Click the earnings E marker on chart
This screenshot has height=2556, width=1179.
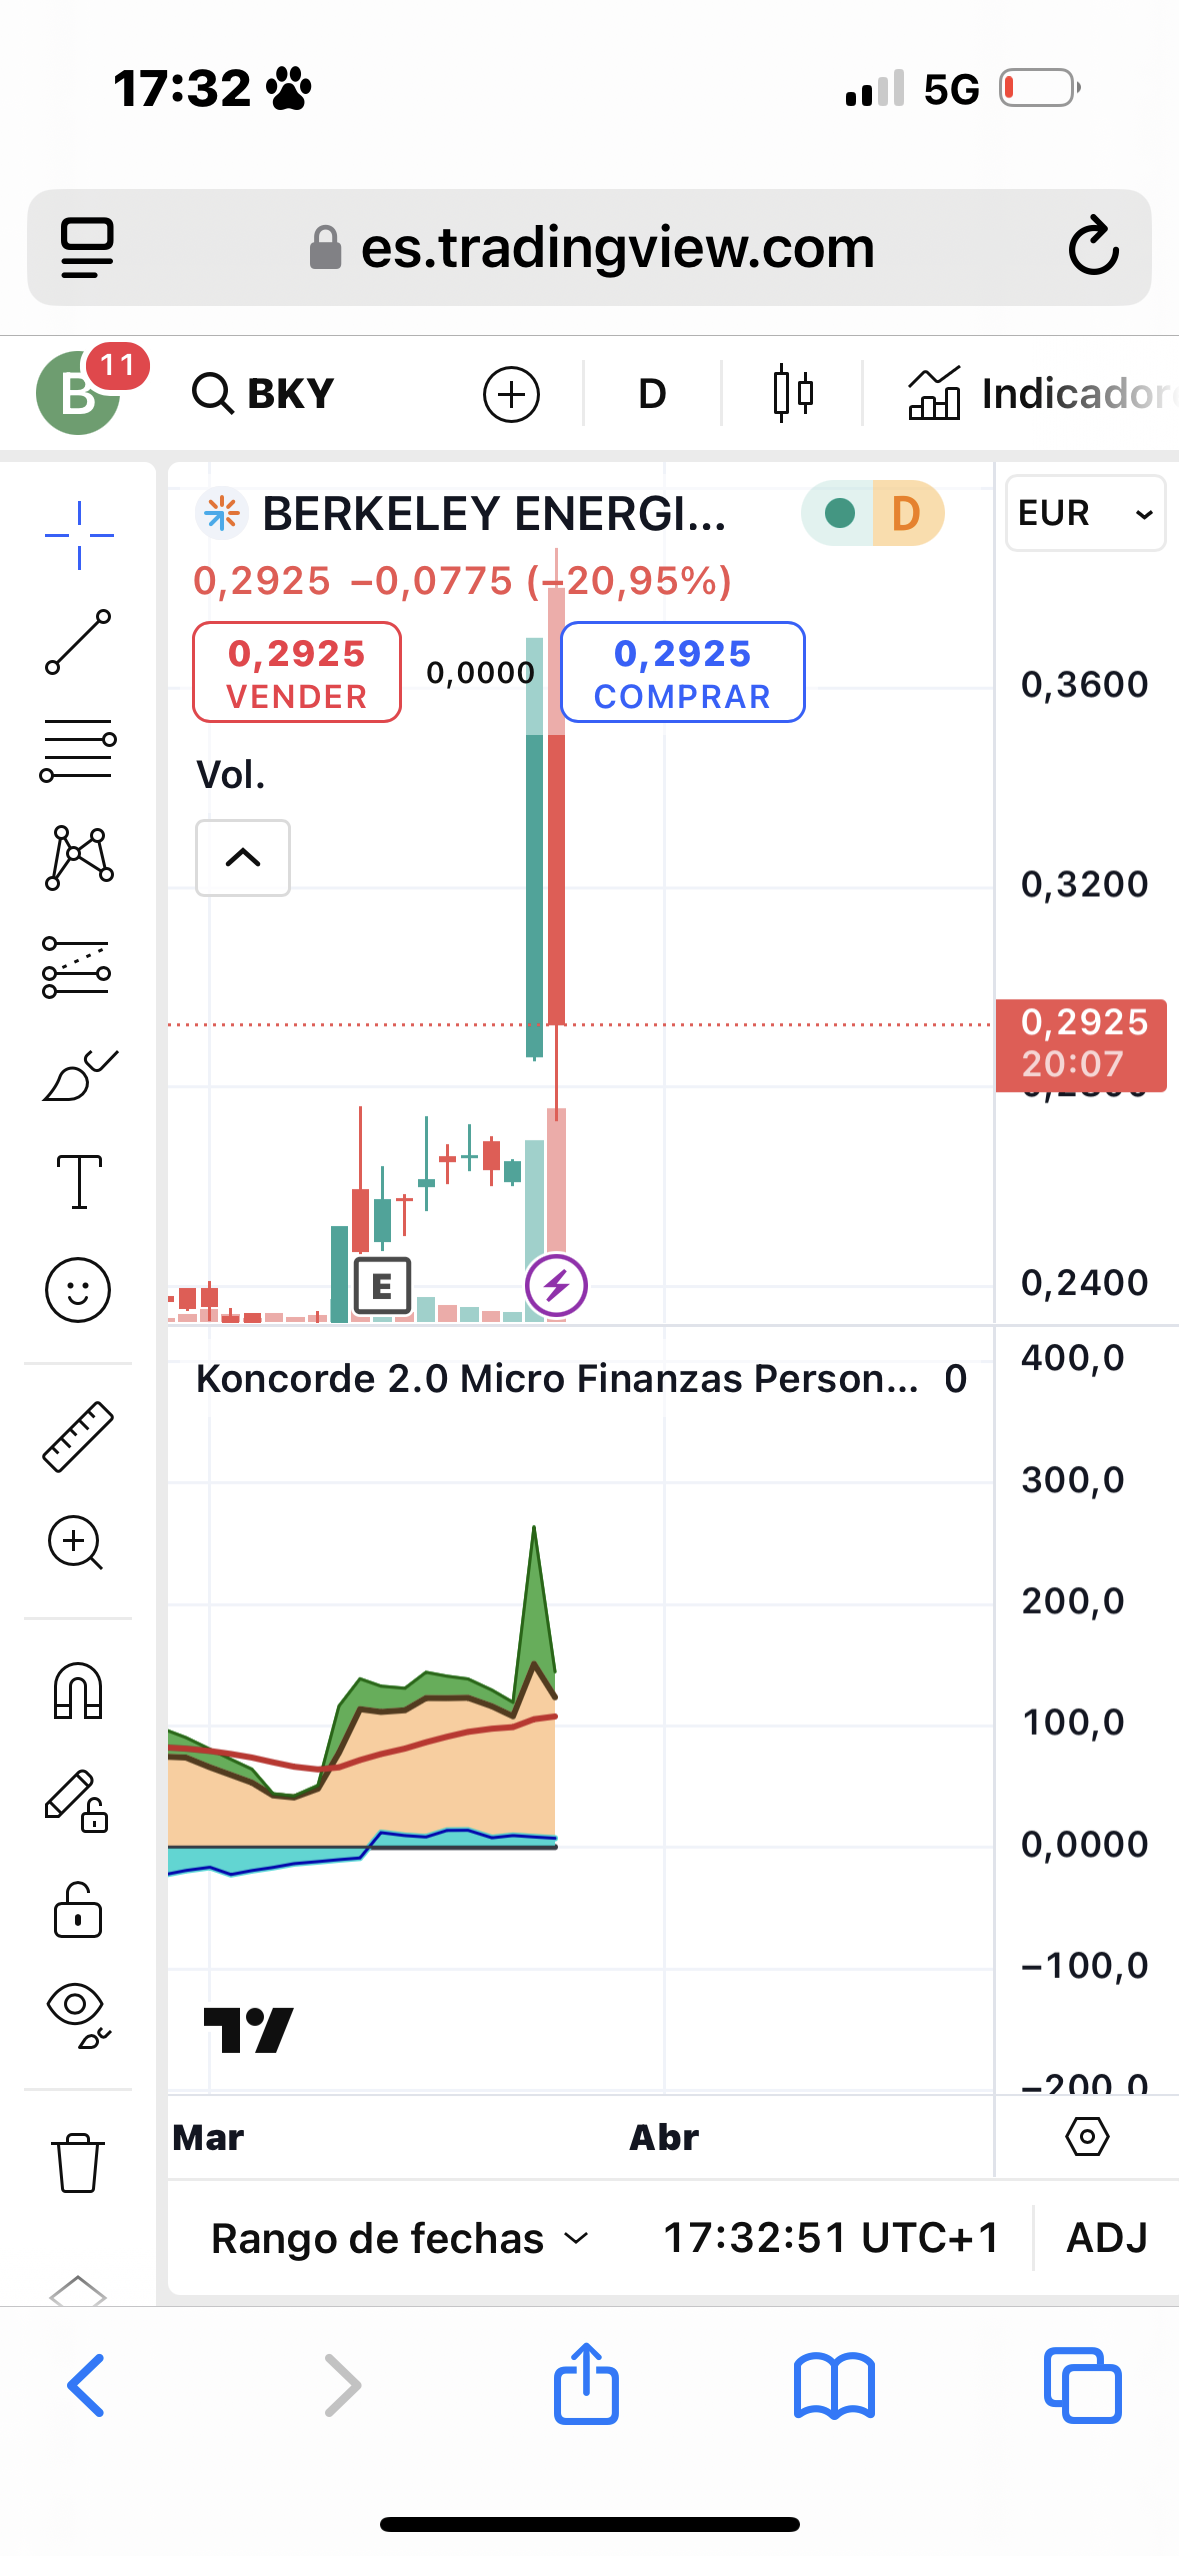[382, 1286]
